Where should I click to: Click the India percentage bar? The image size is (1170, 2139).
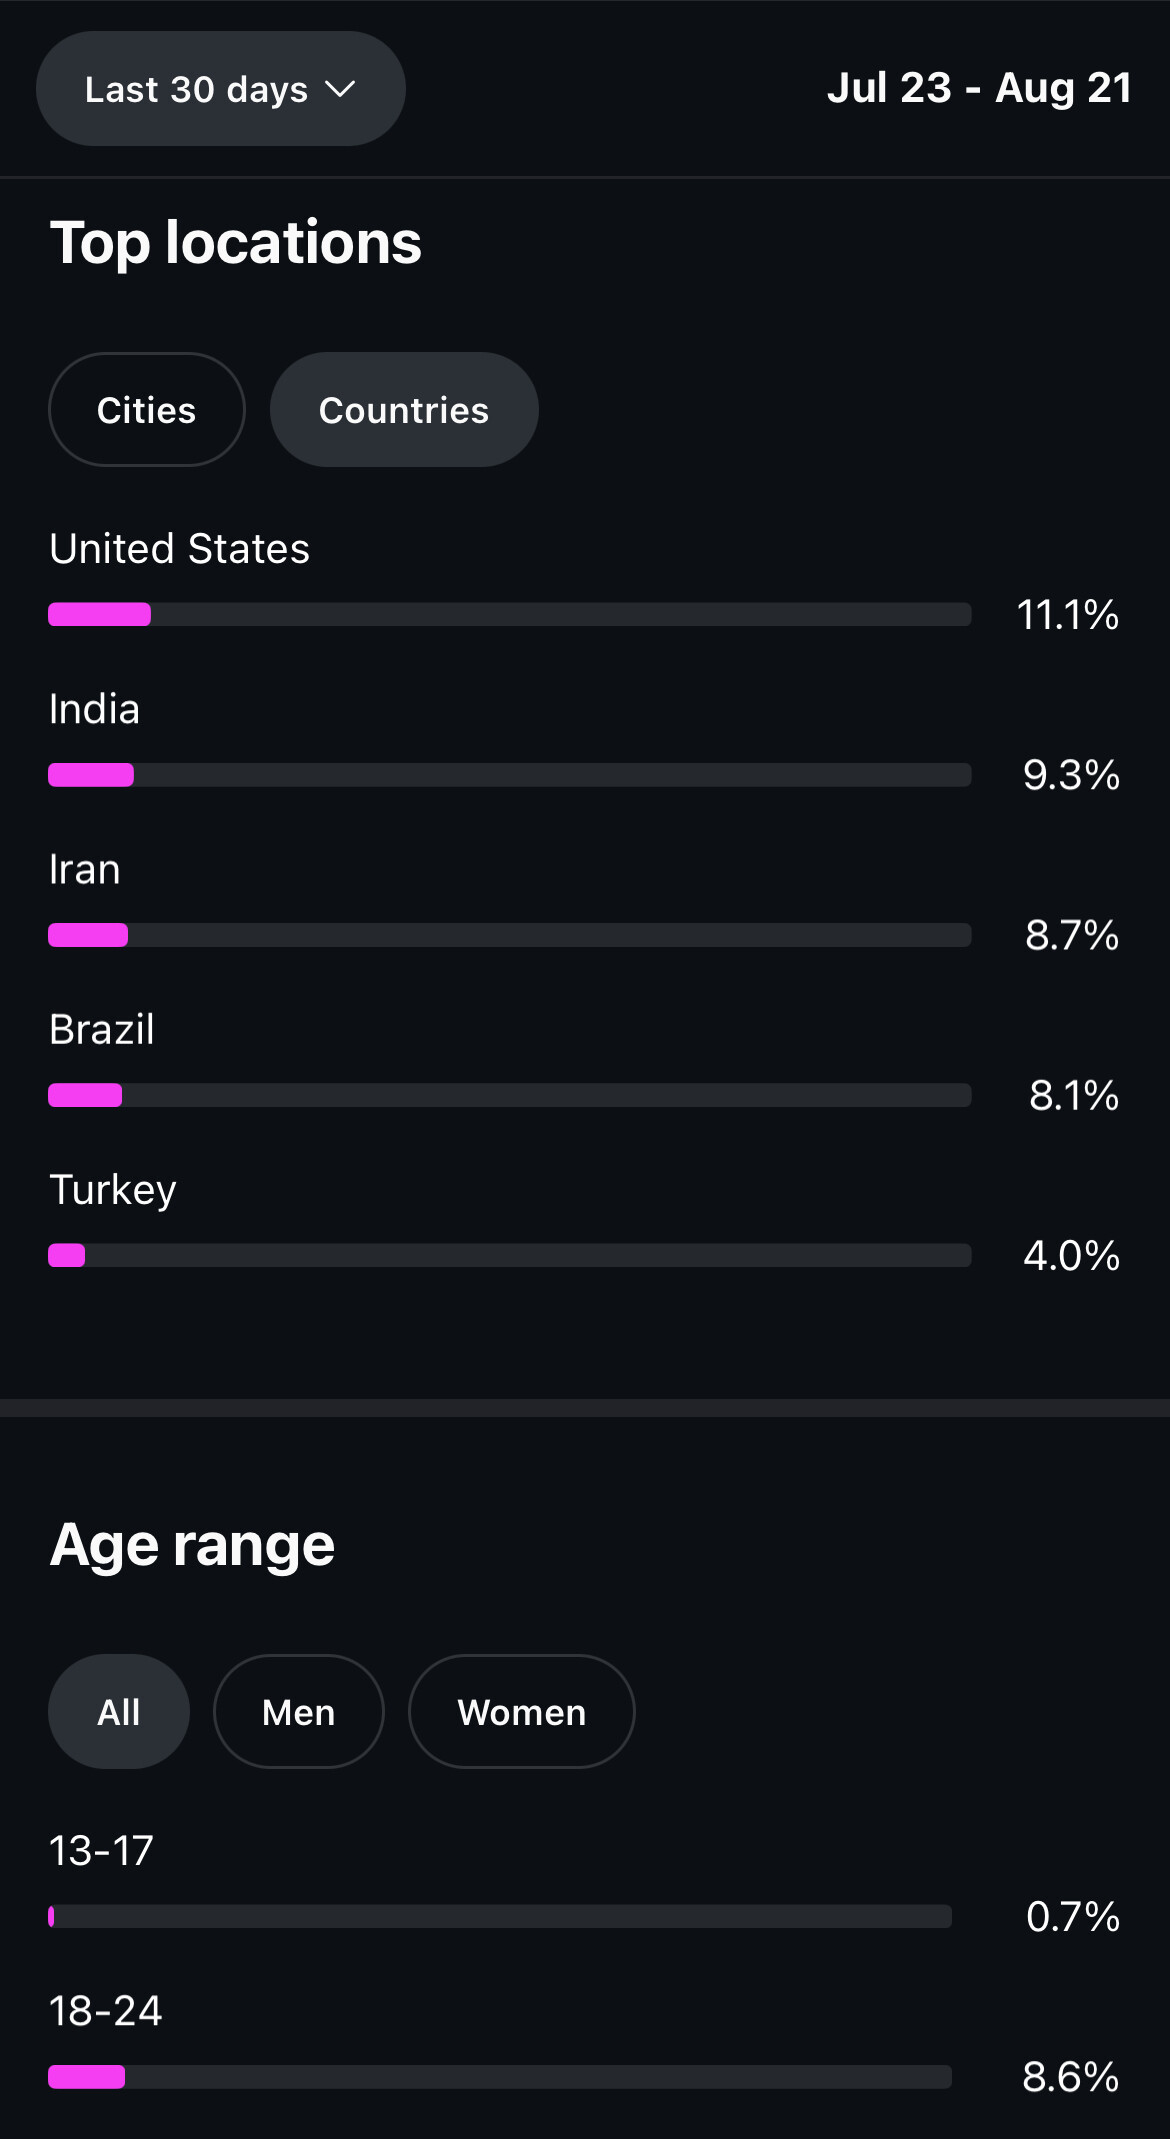(x=509, y=775)
